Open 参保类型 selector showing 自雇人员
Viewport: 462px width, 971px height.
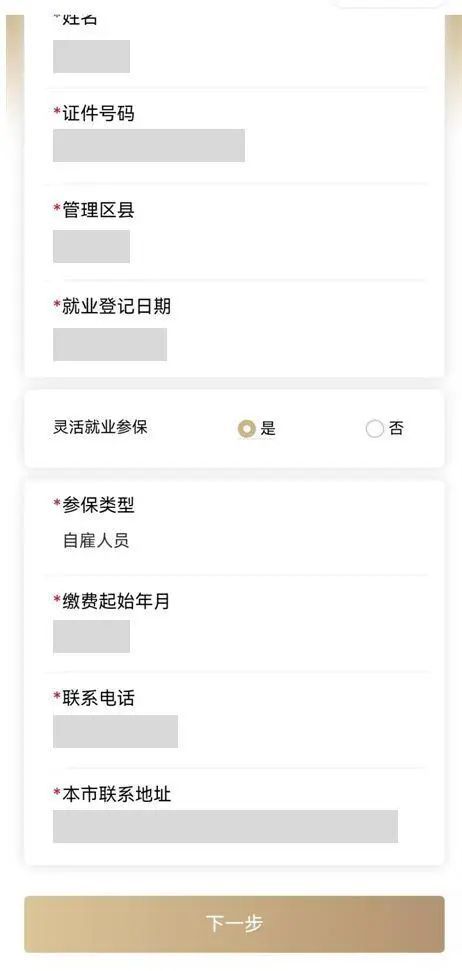96,541
